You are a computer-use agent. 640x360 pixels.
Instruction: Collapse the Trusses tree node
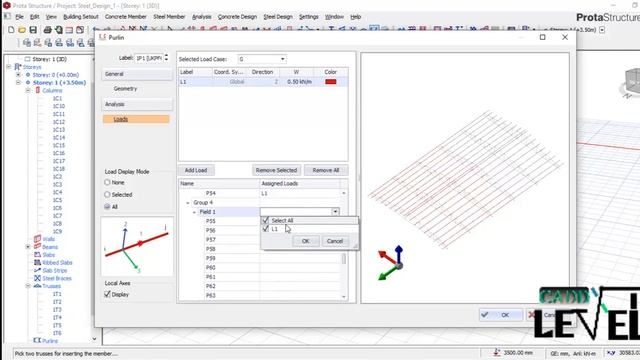(28, 286)
